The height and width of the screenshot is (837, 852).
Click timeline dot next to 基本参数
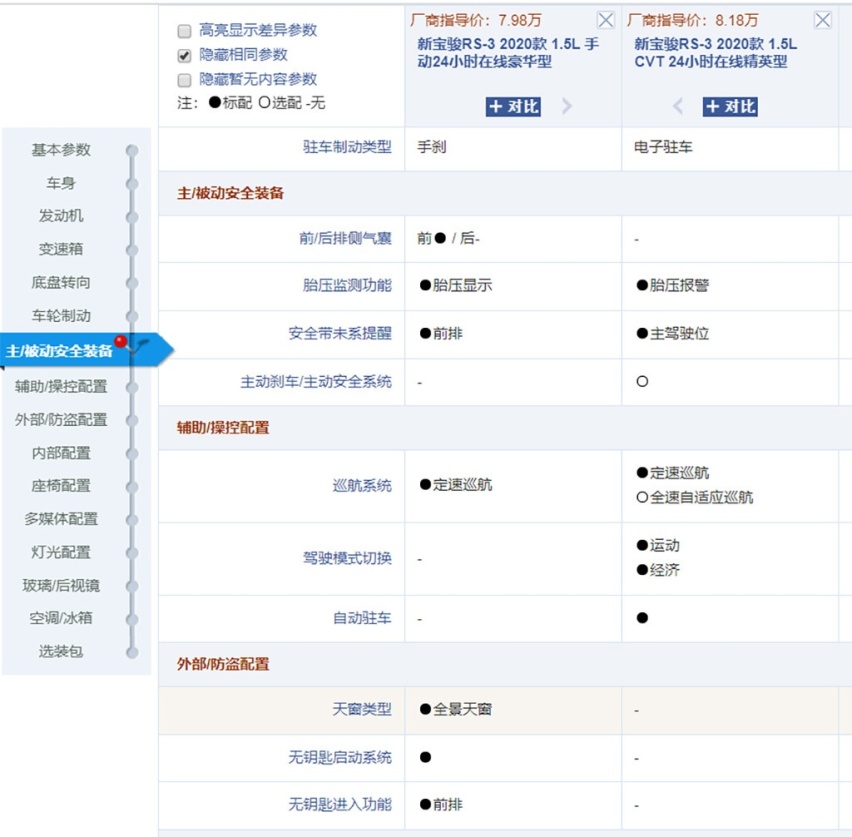point(132,151)
